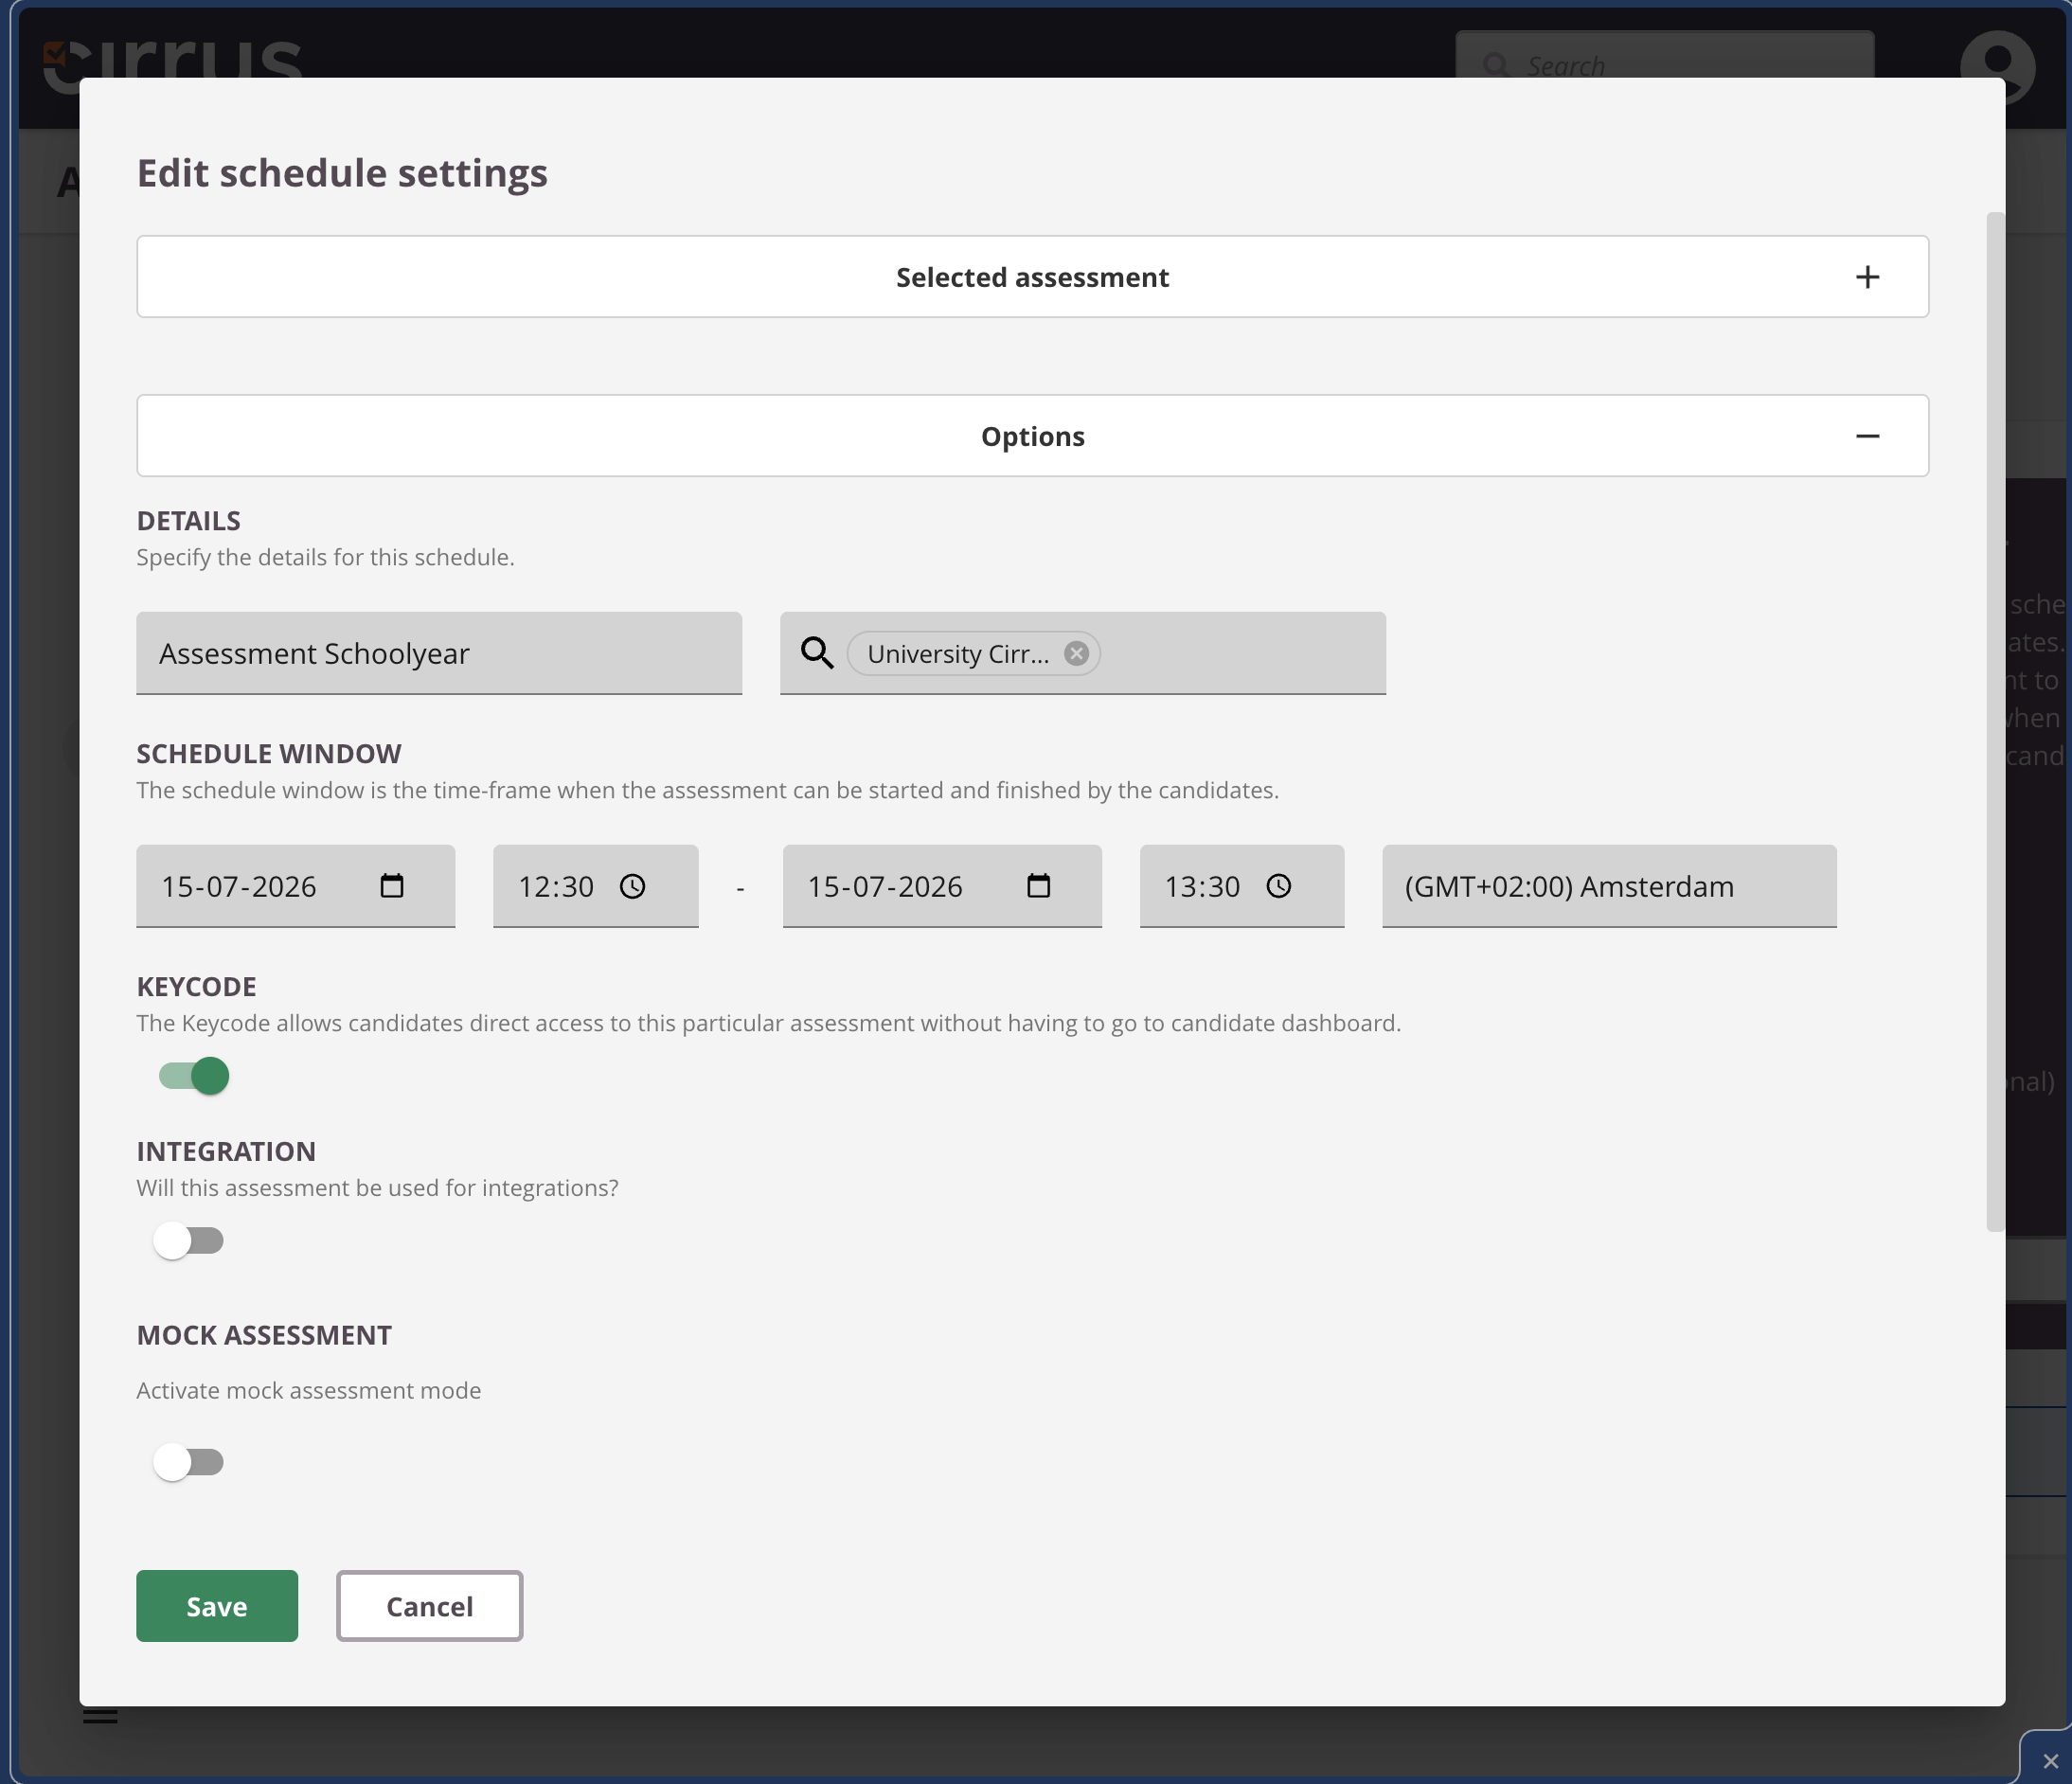Screen dimensions: 2072x1784
Task: Expand the Selected assessment section plus icon
Action: 1867,277
